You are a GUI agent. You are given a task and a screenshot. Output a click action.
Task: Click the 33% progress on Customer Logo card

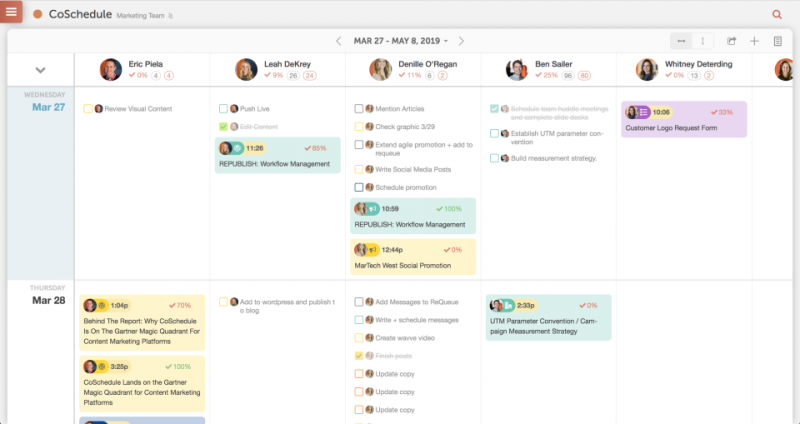[722, 112]
